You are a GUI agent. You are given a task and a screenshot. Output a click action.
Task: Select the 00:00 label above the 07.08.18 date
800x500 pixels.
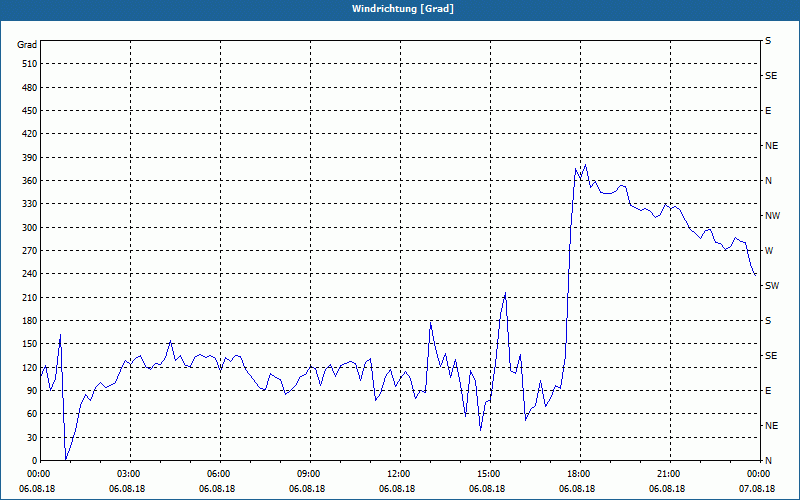[x=759, y=473]
